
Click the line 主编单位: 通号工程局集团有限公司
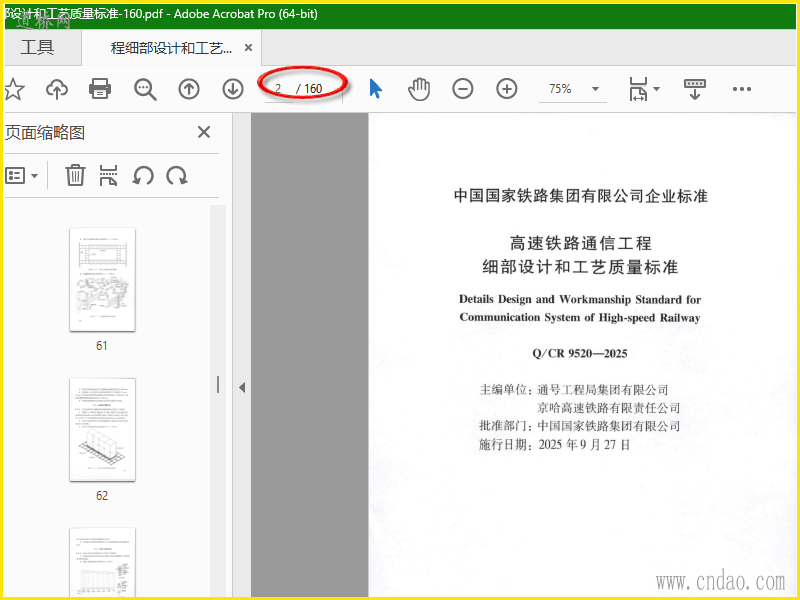tap(574, 390)
